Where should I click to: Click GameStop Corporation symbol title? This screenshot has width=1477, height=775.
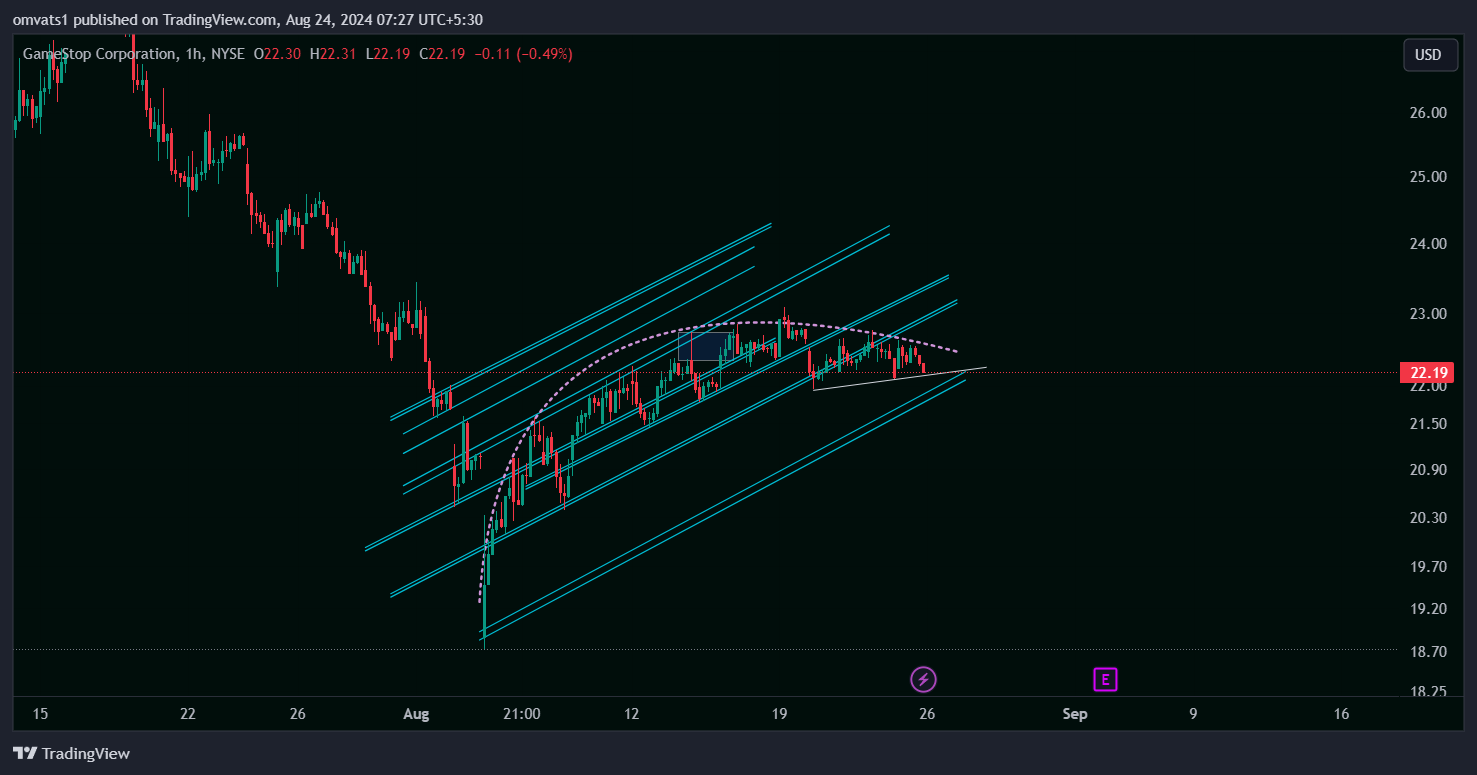(98, 54)
